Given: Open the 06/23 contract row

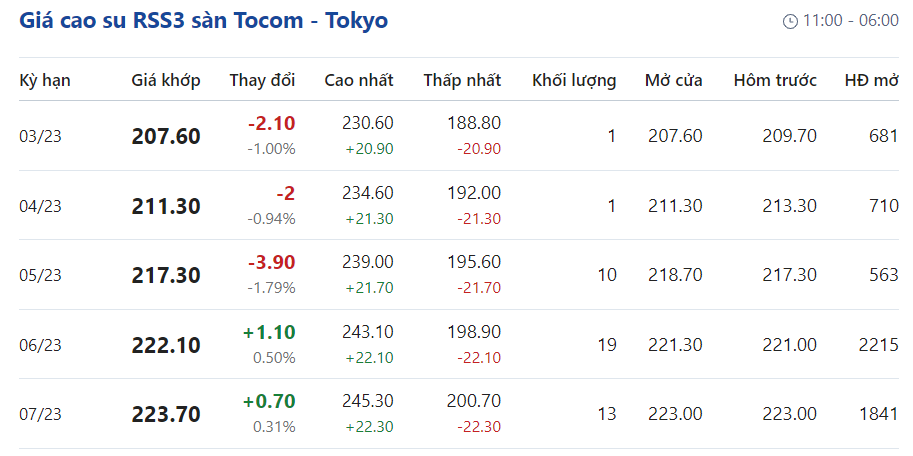Looking at the screenshot, I should click(x=41, y=345).
